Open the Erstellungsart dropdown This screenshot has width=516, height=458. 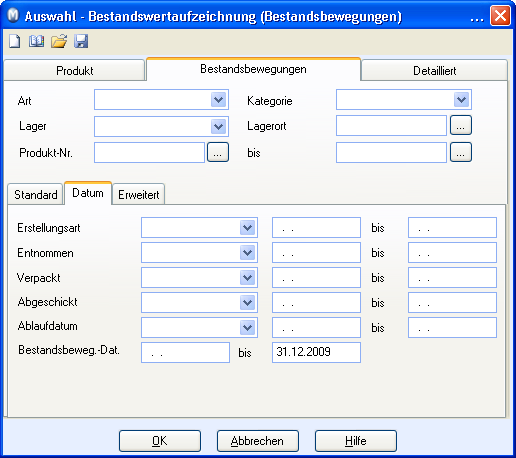point(247,228)
